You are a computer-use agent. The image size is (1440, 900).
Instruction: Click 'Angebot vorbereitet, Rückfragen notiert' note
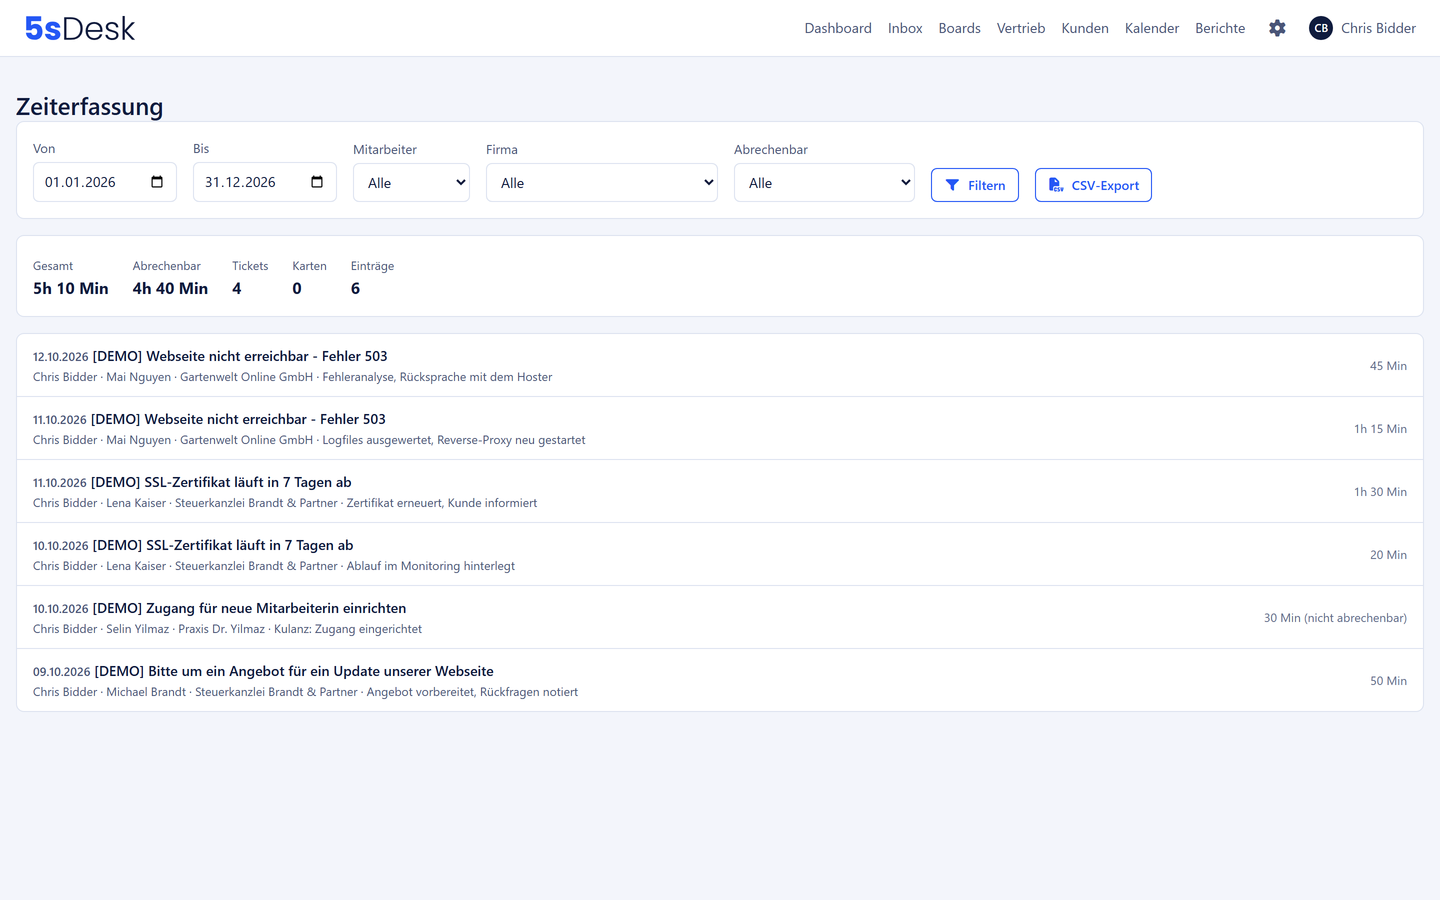point(472,692)
